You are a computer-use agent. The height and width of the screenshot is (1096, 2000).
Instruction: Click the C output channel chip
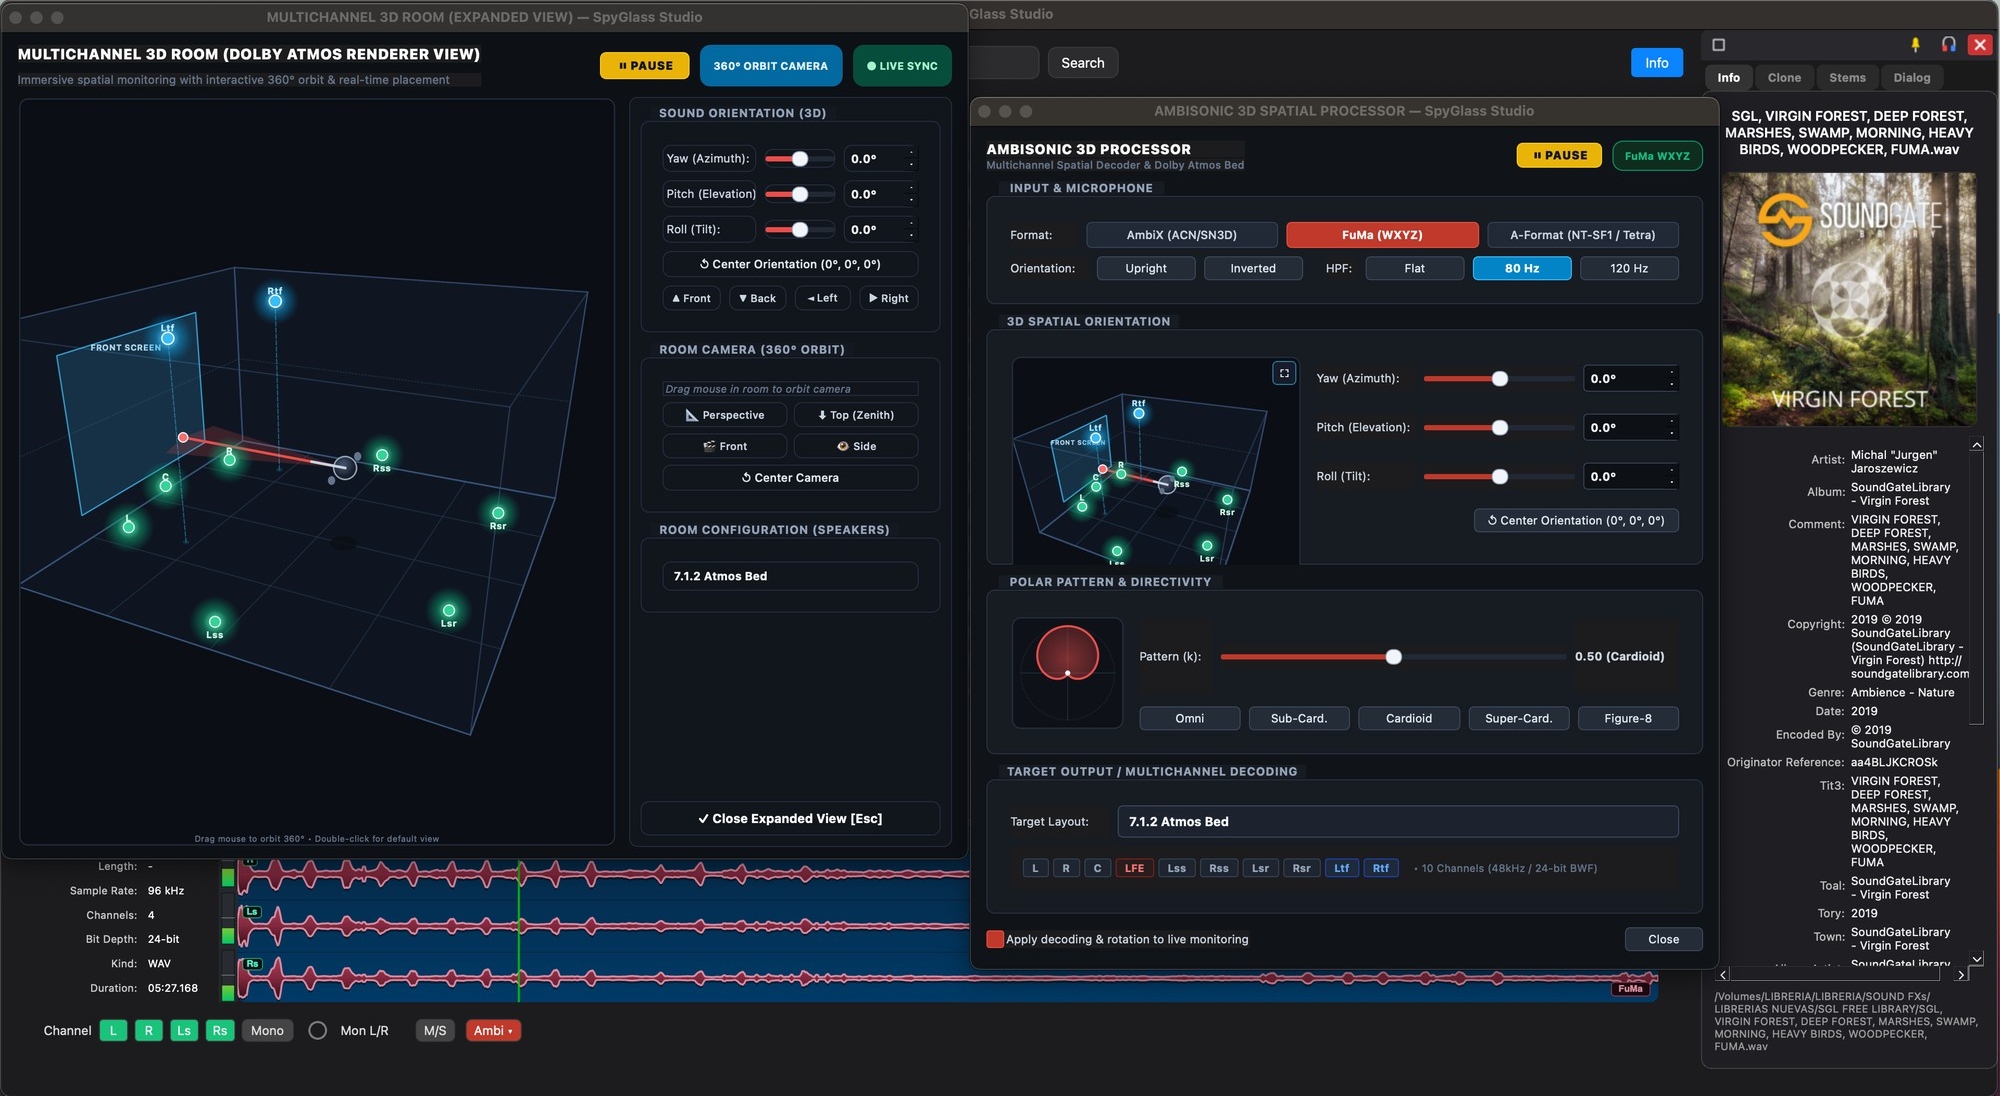click(x=1097, y=868)
